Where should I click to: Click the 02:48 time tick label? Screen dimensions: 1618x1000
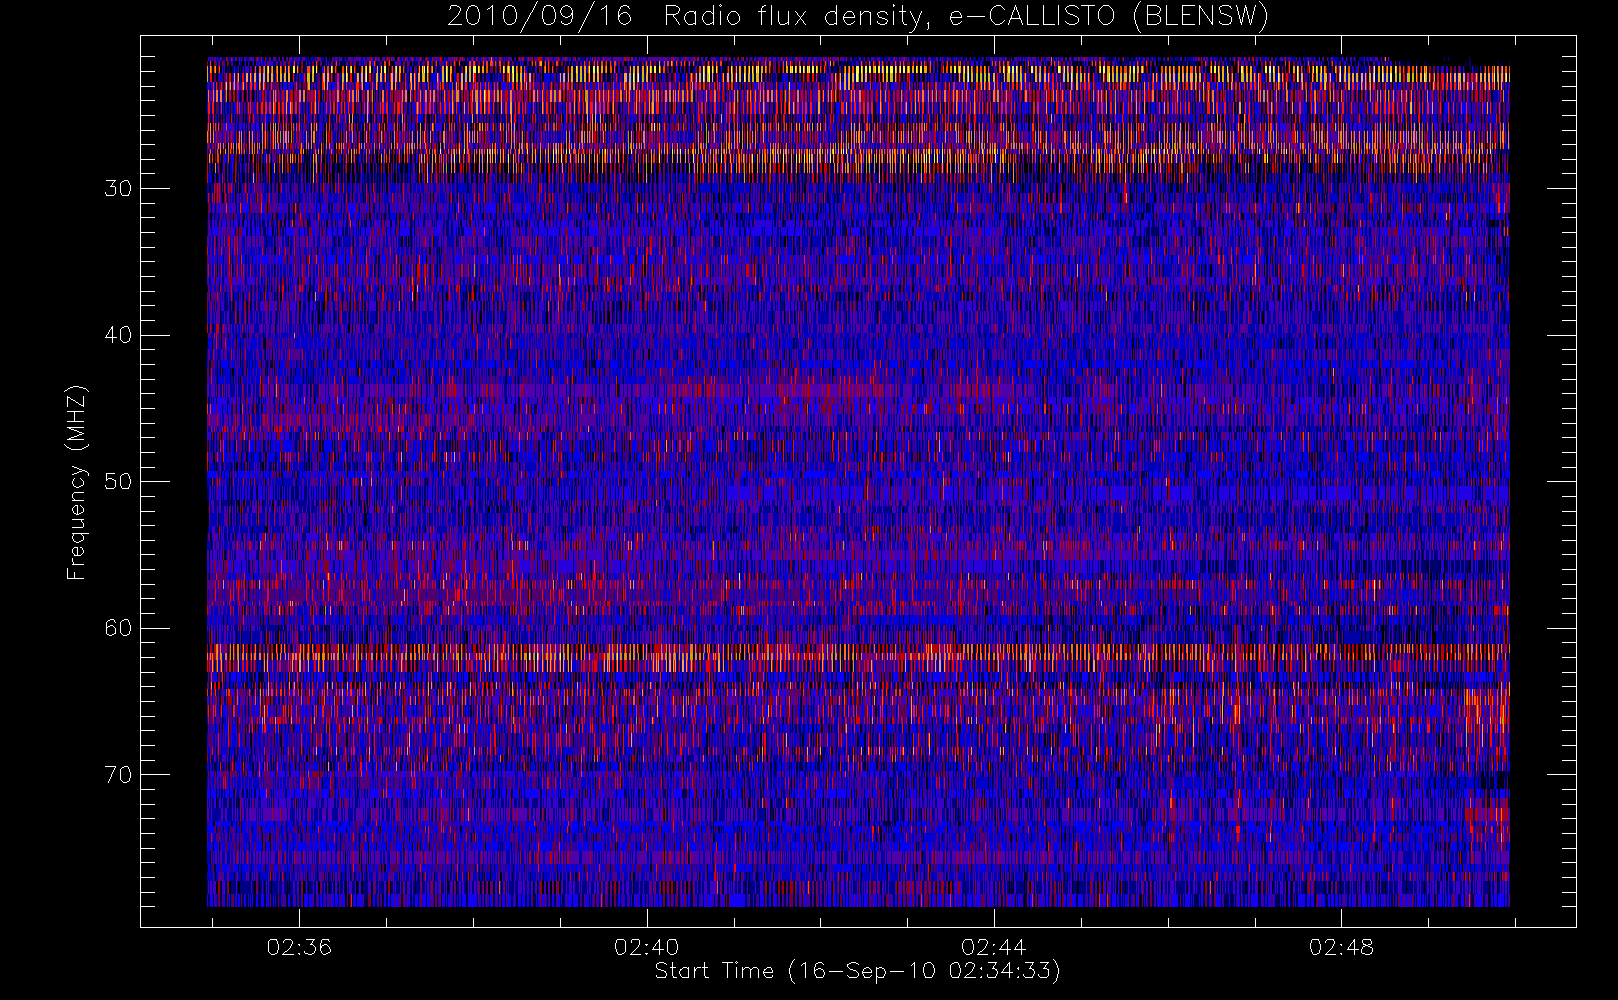1341,947
